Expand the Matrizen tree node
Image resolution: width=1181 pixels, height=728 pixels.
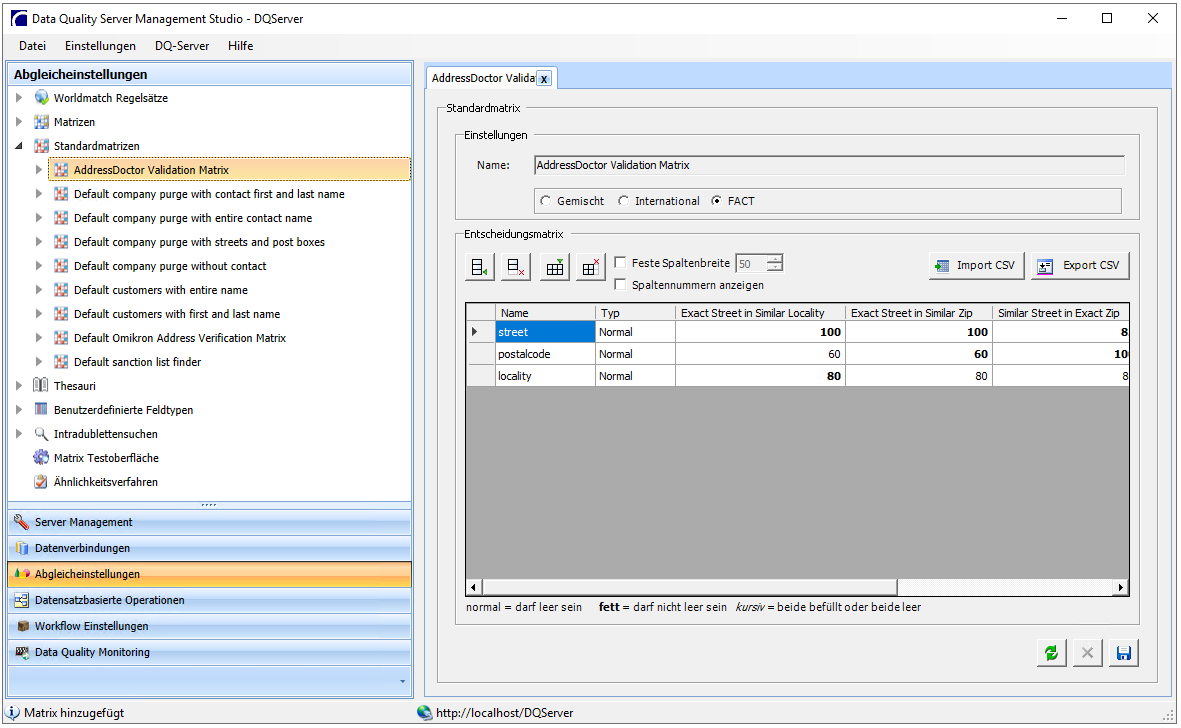click(x=20, y=122)
